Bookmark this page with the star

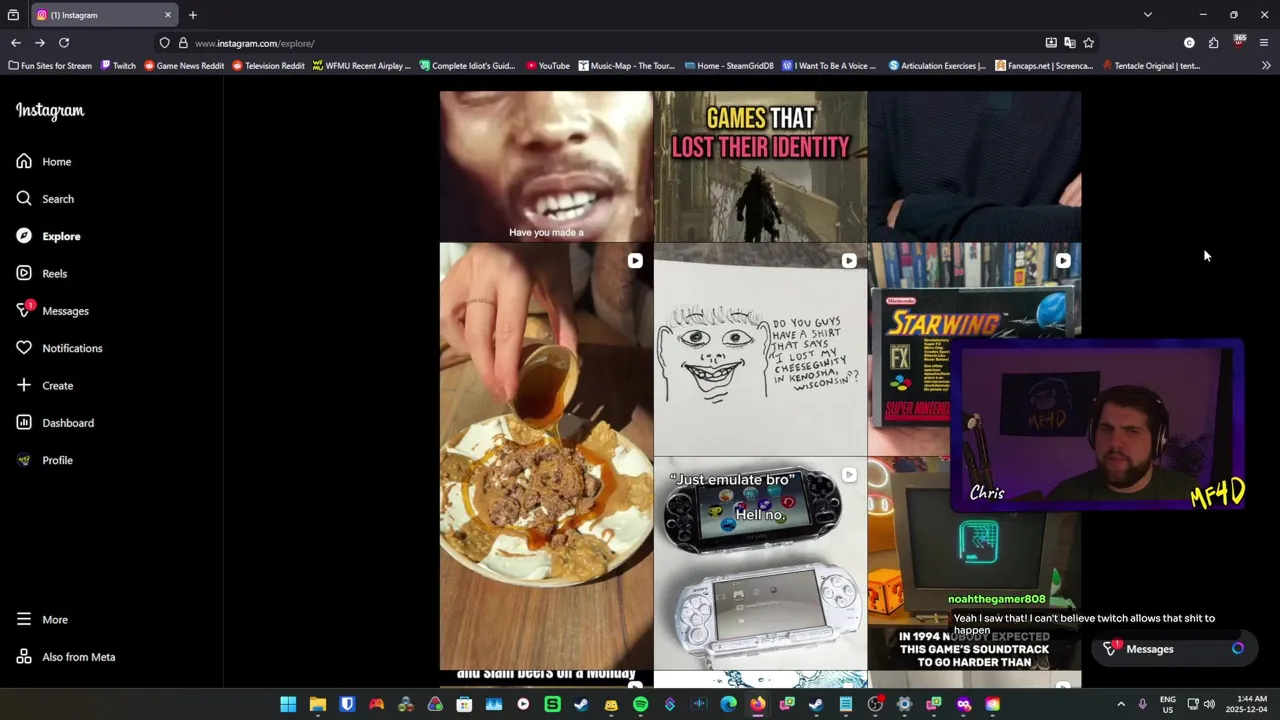[x=1088, y=43]
